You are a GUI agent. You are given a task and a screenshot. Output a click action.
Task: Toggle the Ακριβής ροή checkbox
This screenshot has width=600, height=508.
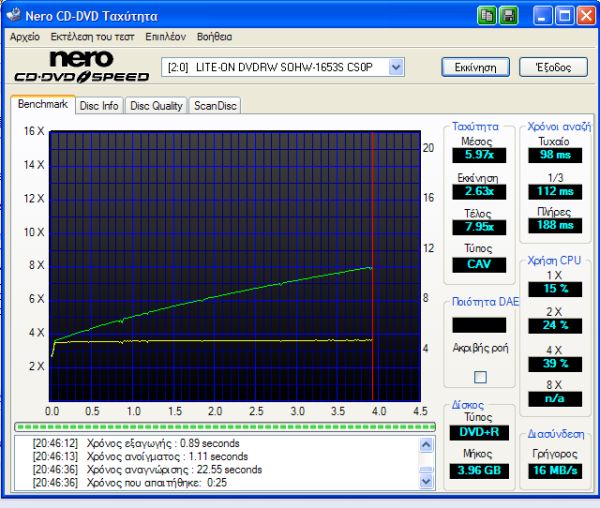click(x=480, y=377)
